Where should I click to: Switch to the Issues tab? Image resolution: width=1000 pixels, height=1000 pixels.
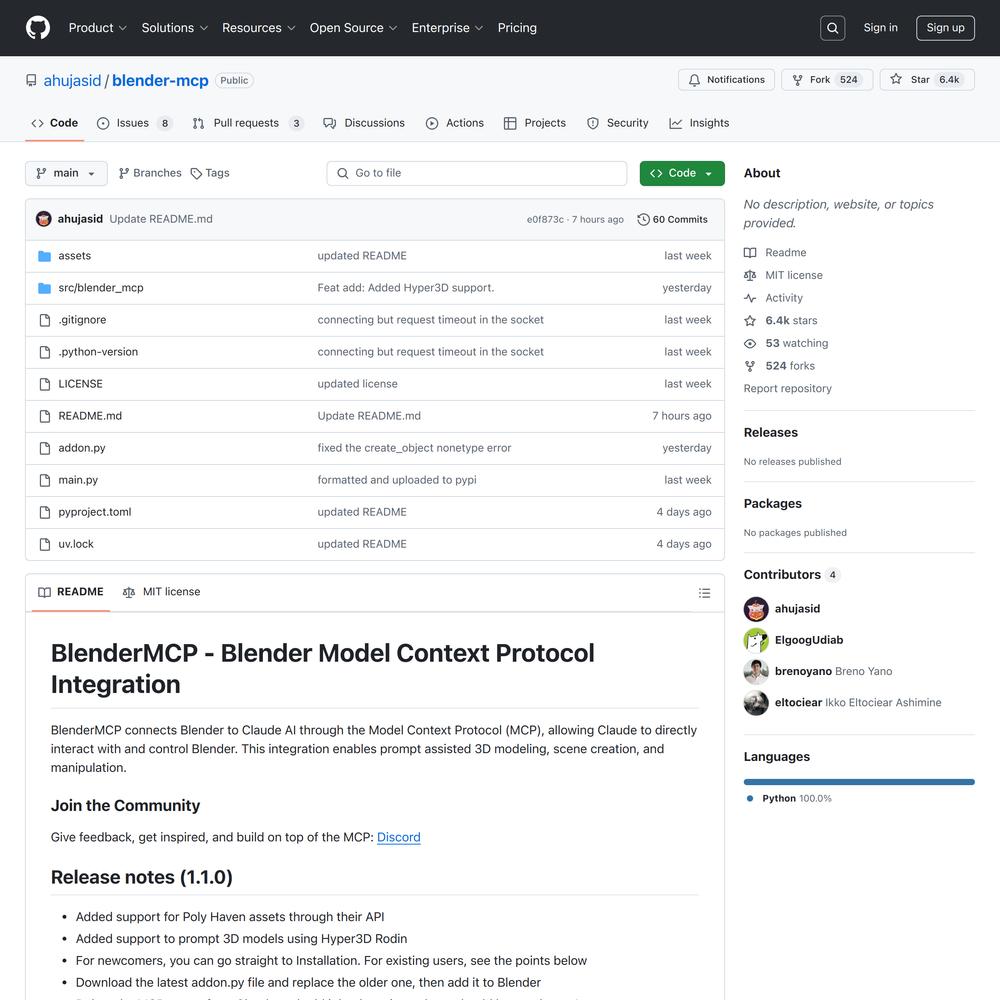133,123
